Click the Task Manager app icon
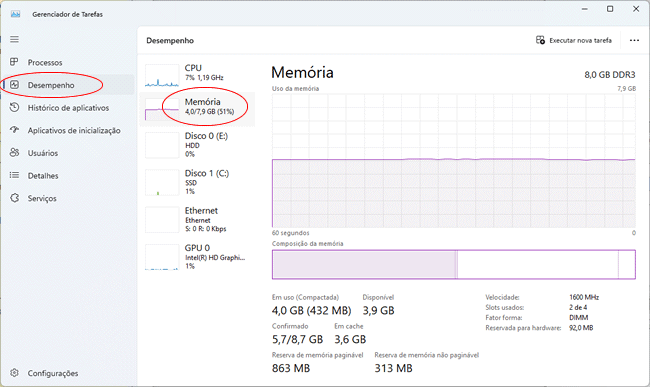Viewport: 650px width, 387px height. (x=15, y=14)
